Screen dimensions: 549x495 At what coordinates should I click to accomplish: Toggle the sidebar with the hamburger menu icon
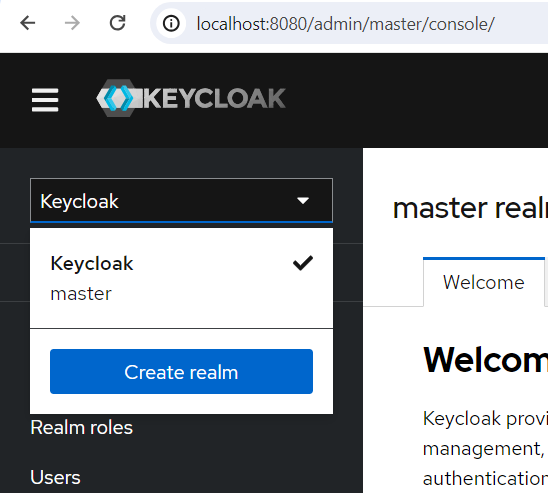[x=45, y=100]
